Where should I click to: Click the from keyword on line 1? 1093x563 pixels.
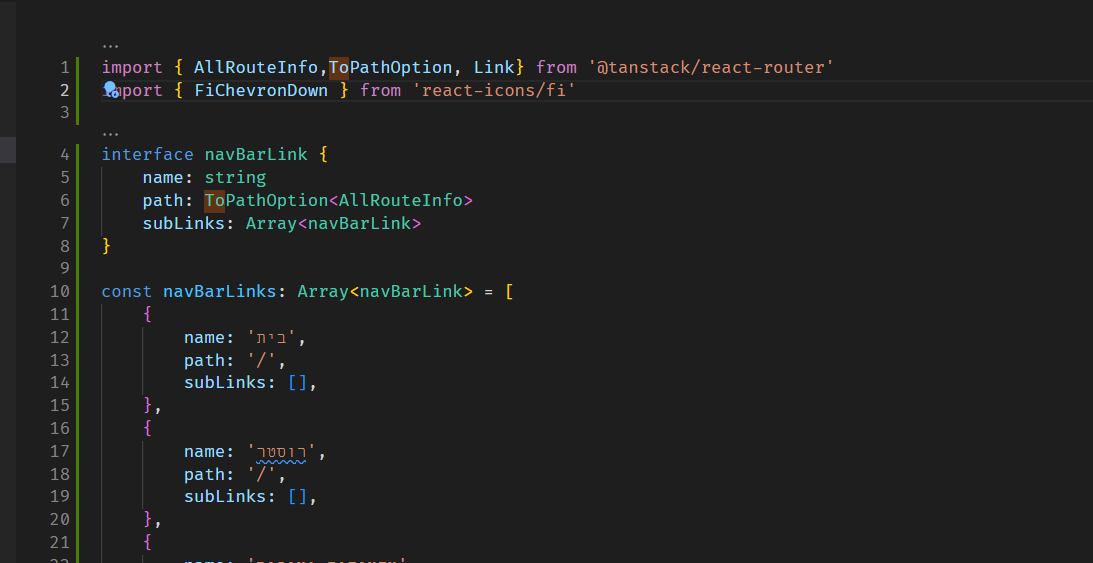coord(556,68)
